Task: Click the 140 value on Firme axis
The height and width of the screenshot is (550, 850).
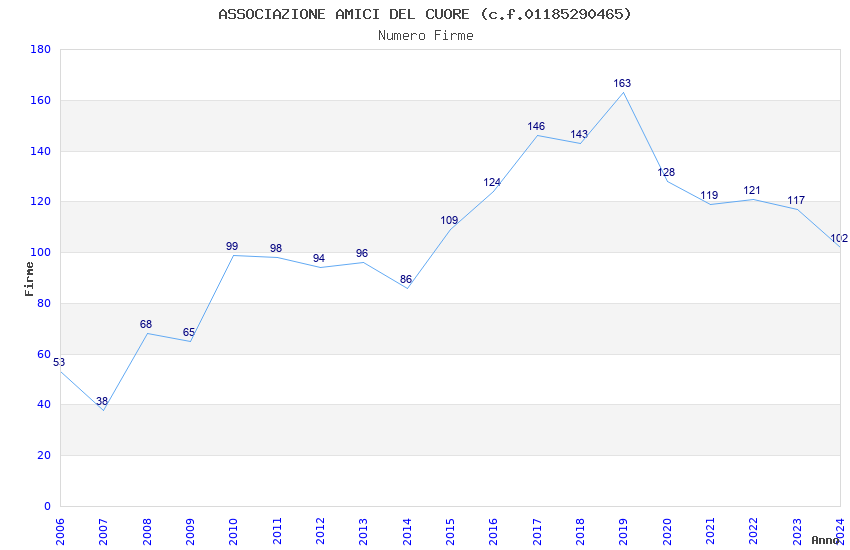Action: click(x=41, y=151)
